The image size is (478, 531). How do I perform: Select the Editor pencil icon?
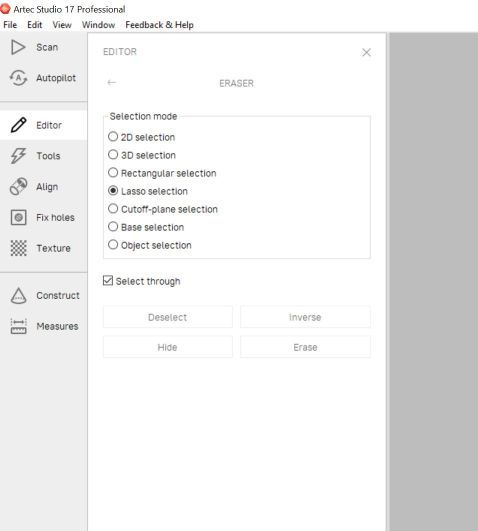pos(18,125)
